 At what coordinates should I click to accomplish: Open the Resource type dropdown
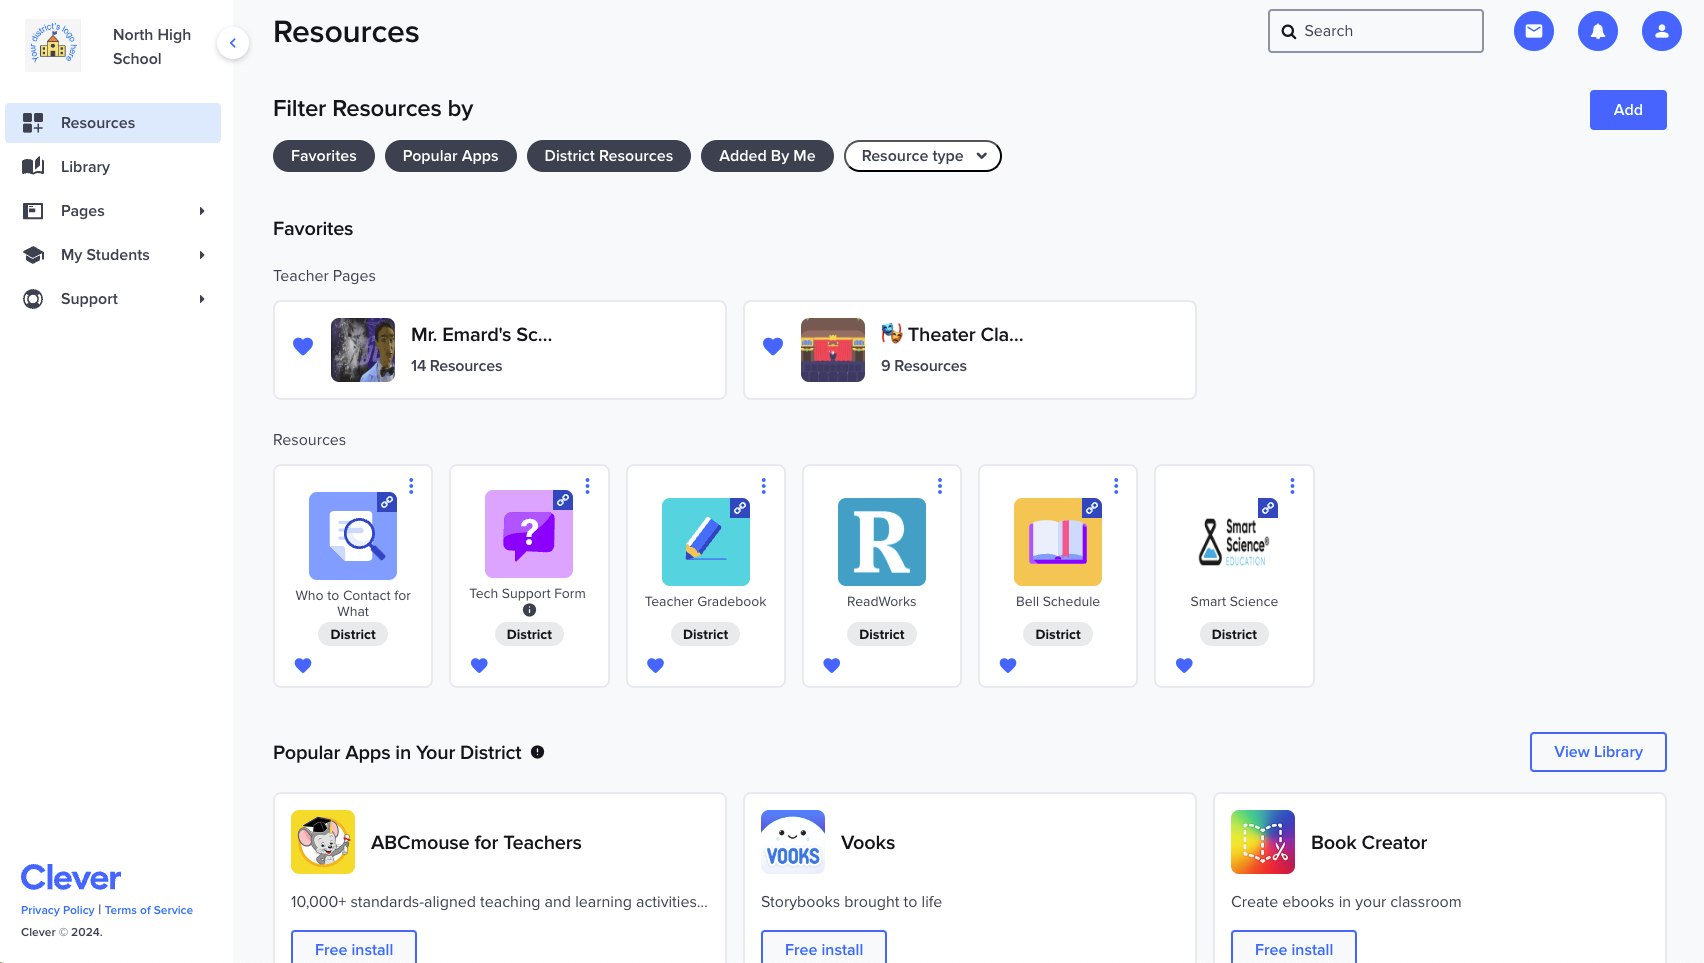coord(922,156)
